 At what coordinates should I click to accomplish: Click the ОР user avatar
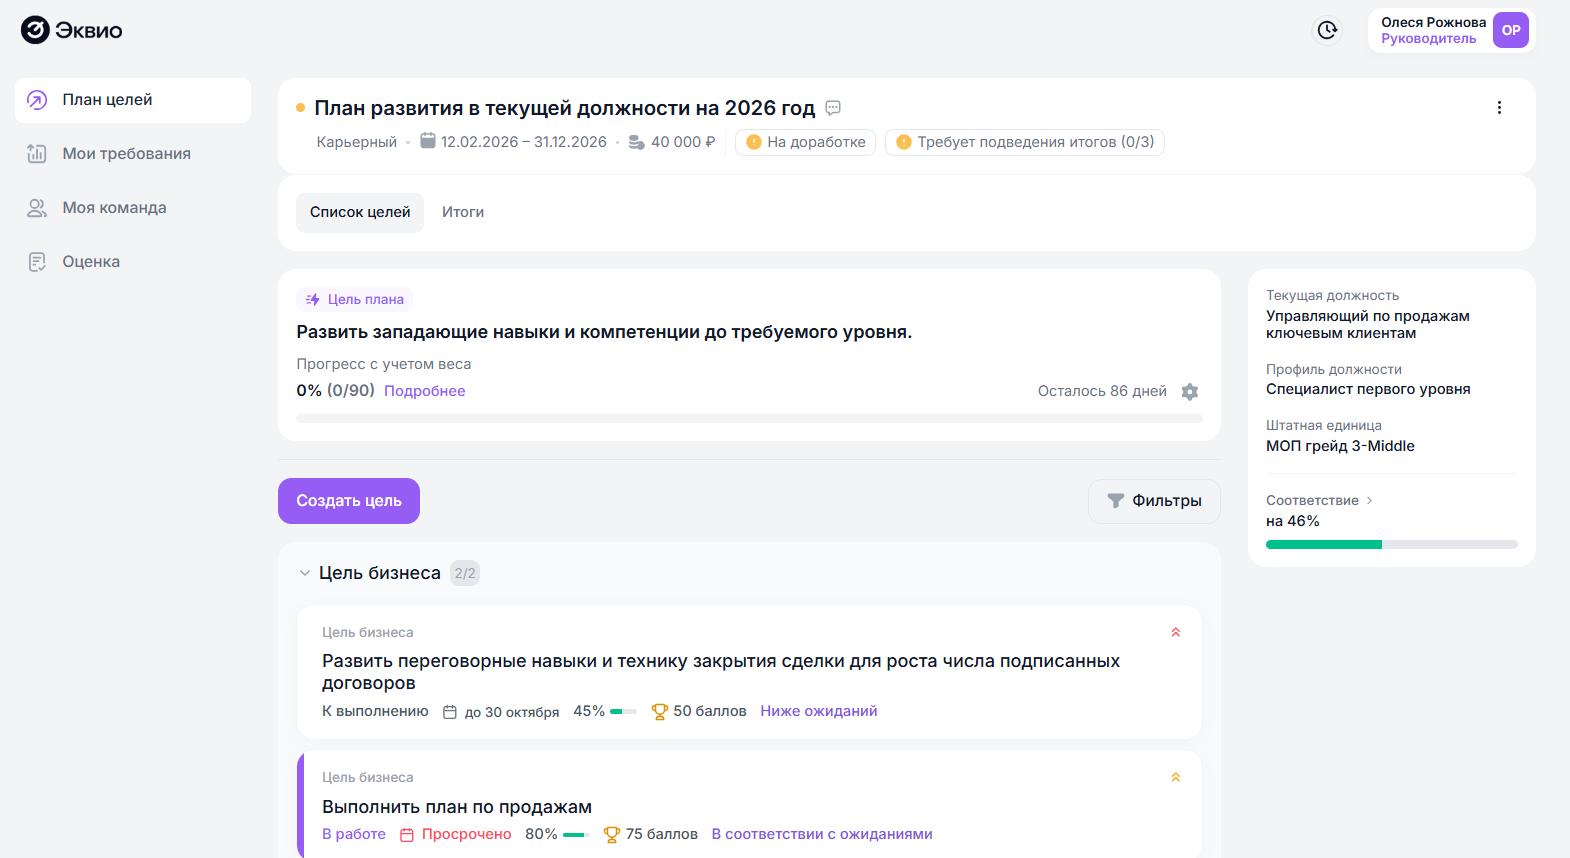(1510, 30)
